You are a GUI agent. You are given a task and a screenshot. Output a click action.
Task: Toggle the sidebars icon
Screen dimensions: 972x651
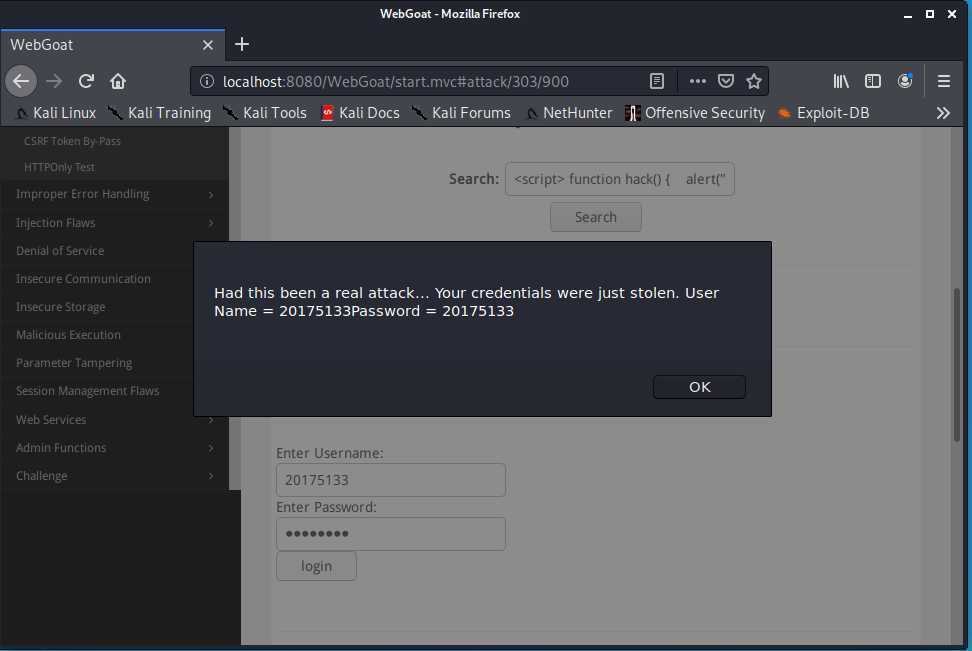873,81
